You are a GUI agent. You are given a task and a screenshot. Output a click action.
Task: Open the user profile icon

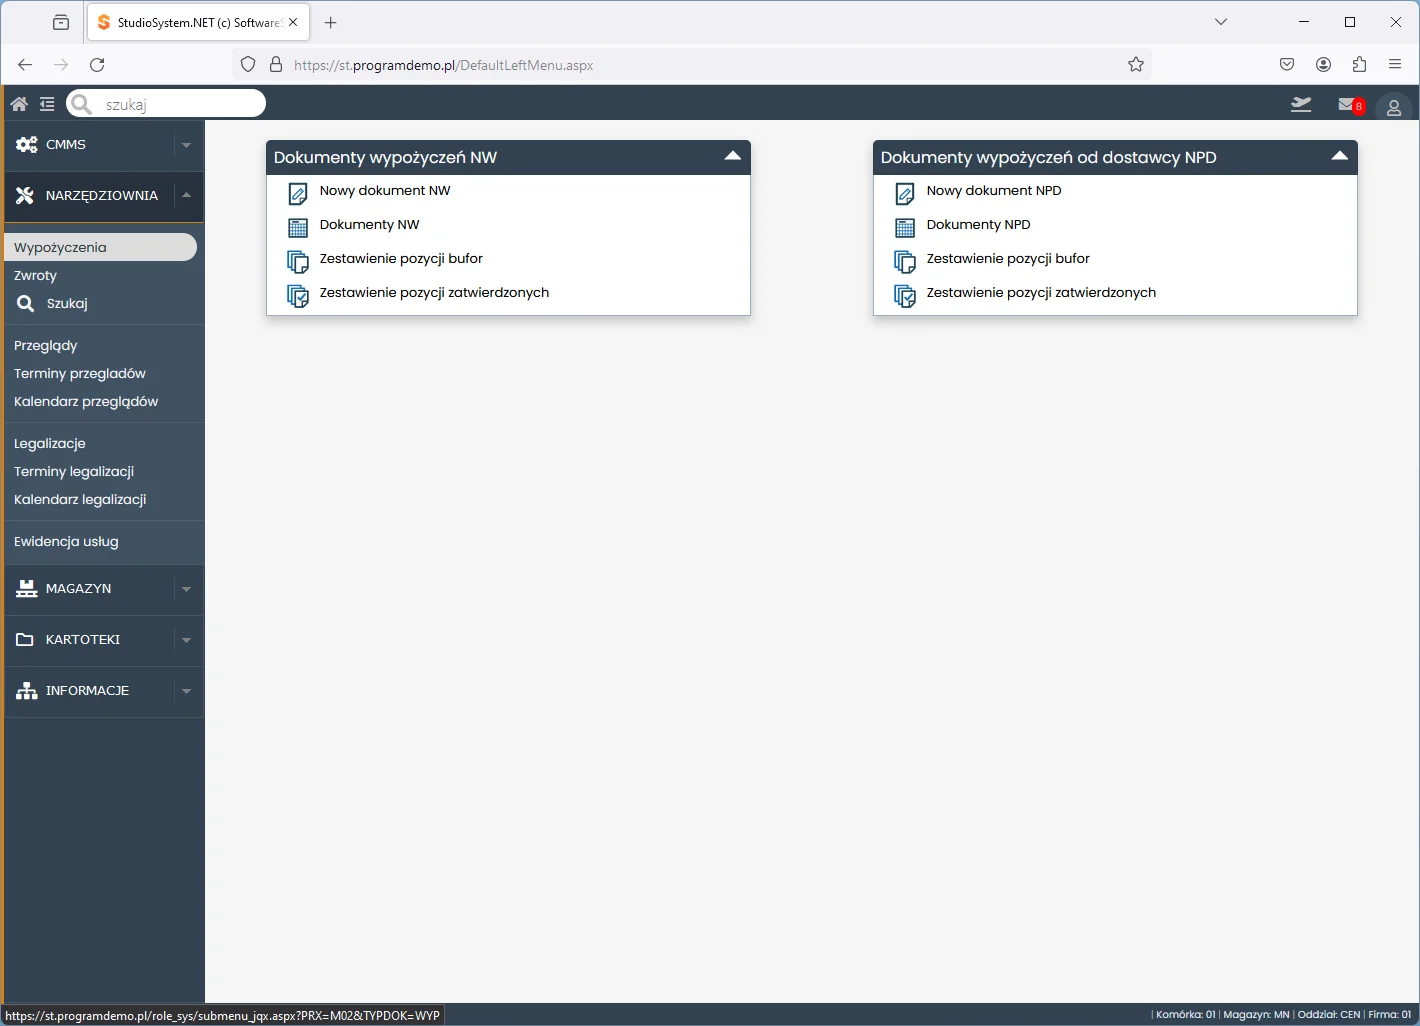(x=1393, y=107)
